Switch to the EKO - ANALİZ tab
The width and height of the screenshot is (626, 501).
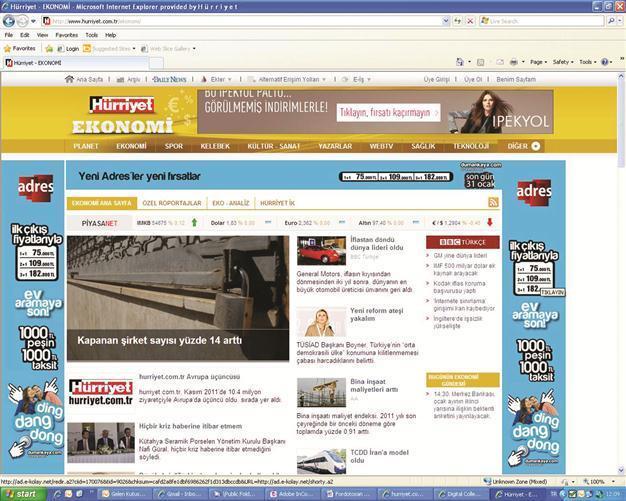tap(231, 203)
